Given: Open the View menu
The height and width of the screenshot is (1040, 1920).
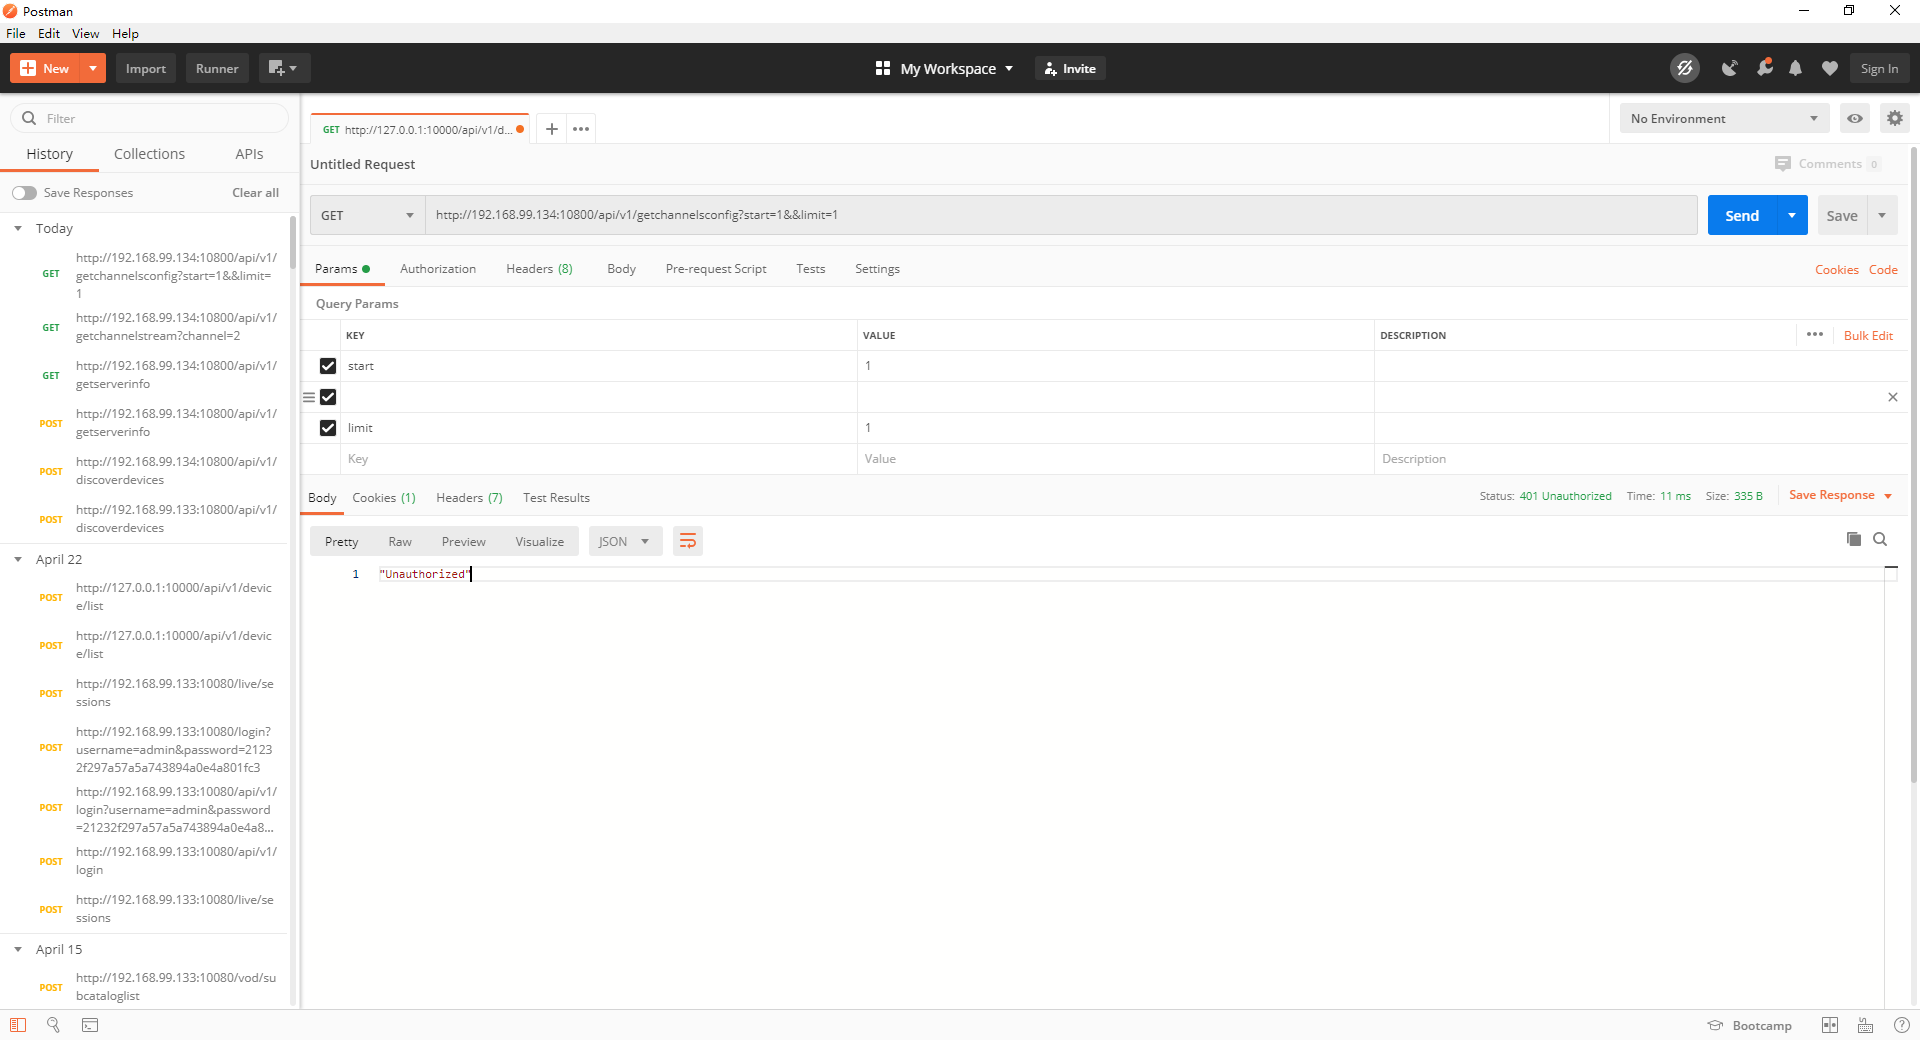Looking at the screenshot, I should click(x=85, y=33).
